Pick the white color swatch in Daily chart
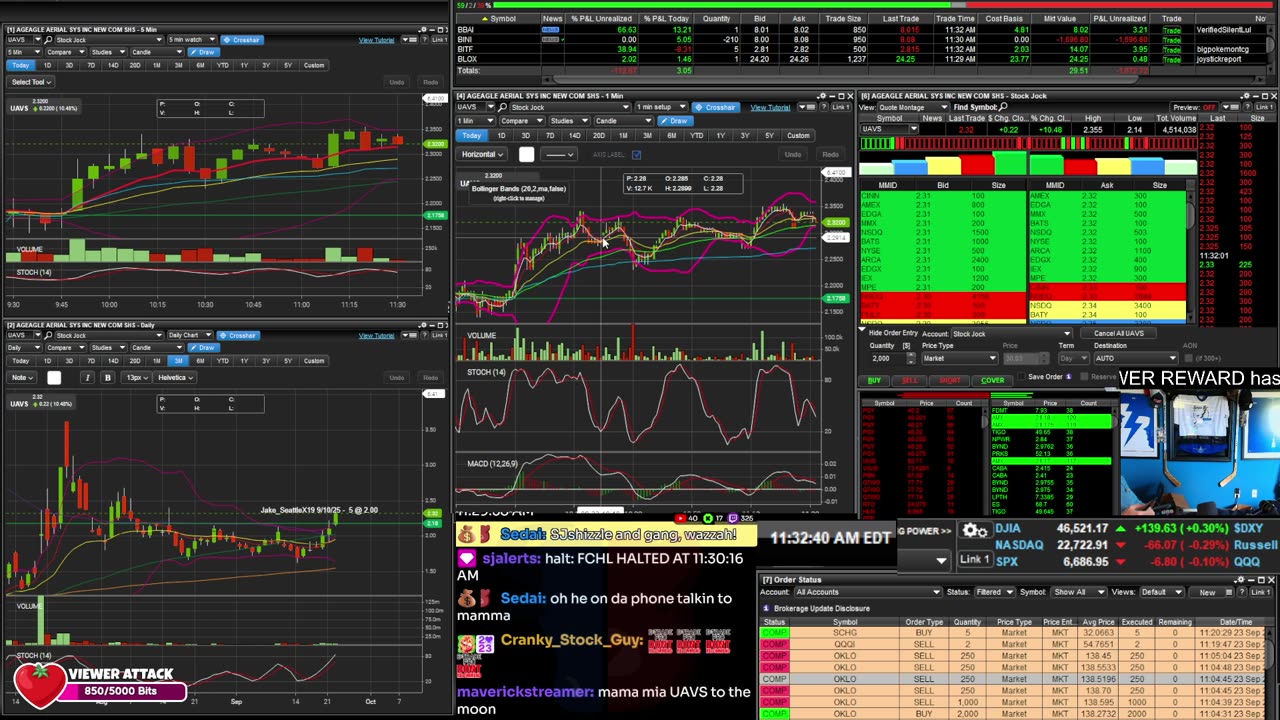 click(x=54, y=377)
